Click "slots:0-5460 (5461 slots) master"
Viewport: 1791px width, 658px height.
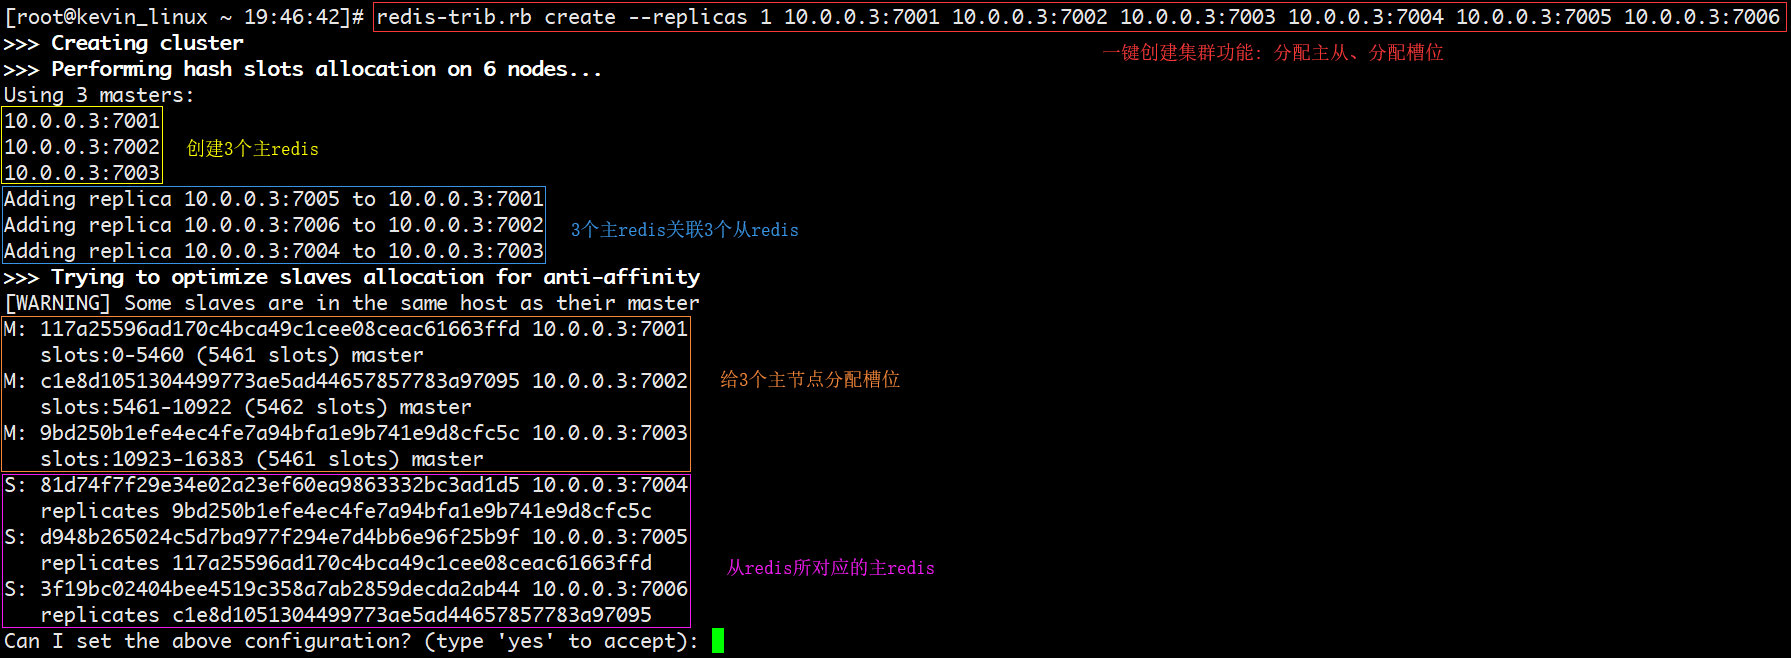232,355
